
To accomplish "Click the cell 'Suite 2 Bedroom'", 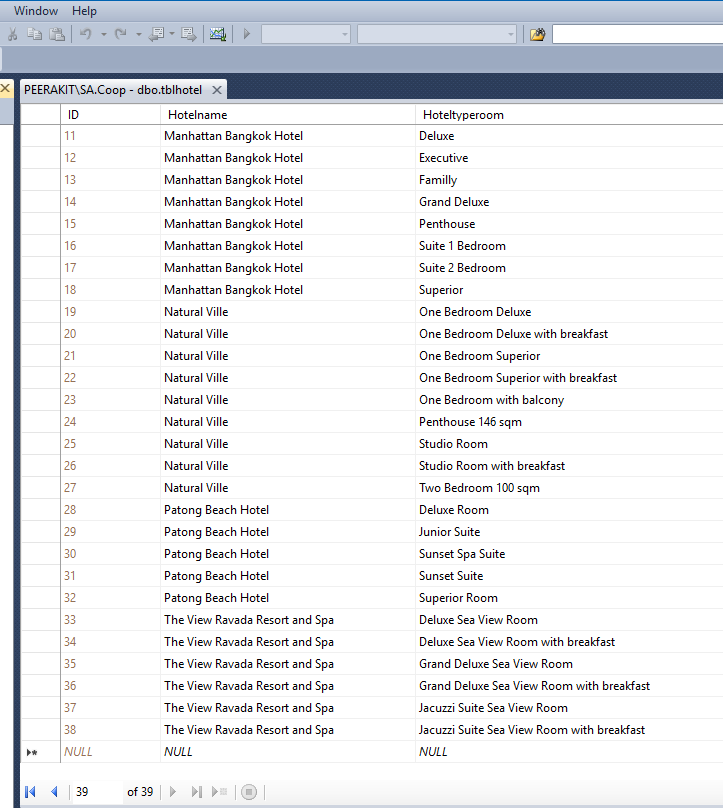I will [569, 268].
